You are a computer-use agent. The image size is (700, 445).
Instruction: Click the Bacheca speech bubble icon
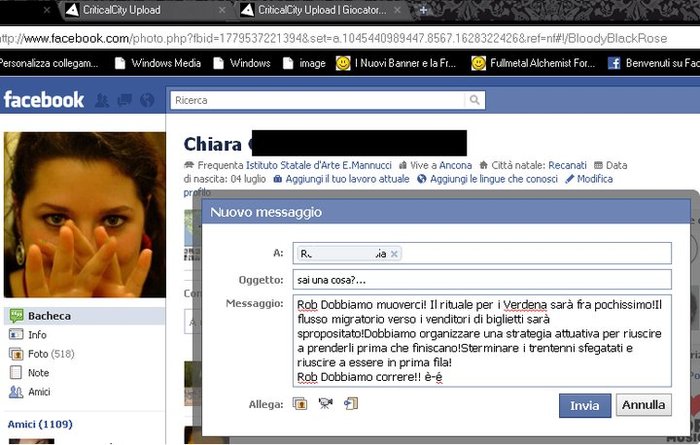click(17, 316)
